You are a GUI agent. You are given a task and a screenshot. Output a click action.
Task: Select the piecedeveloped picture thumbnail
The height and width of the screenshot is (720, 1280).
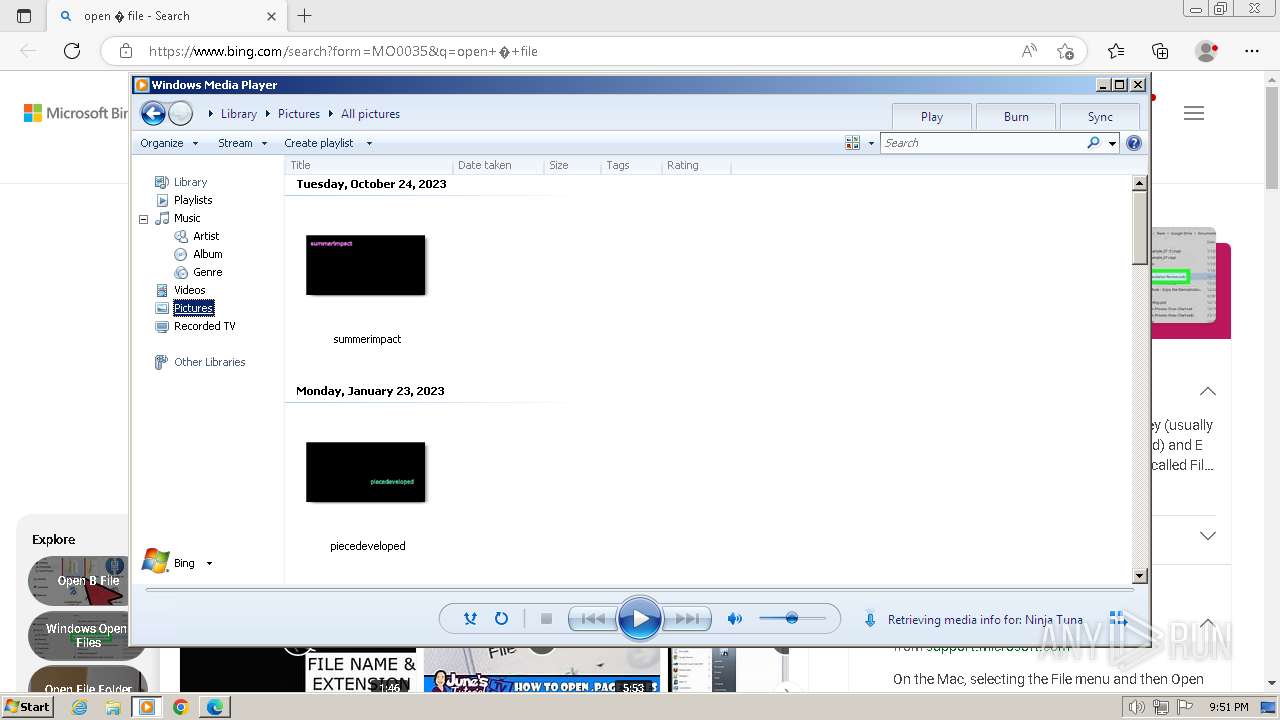point(366,472)
